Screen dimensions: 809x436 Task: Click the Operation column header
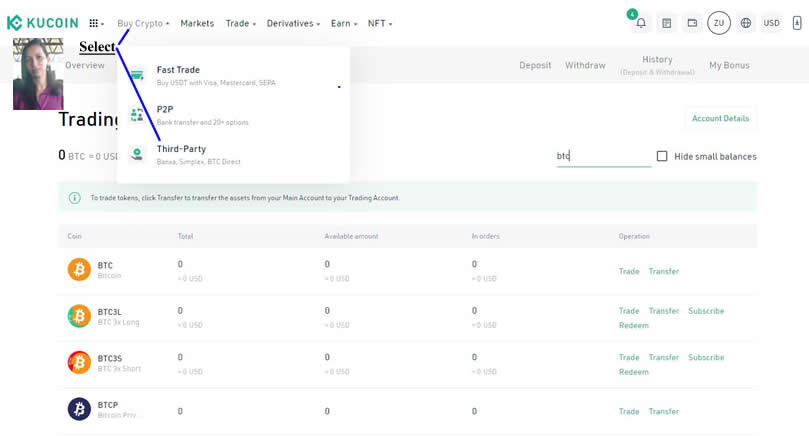point(634,236)
